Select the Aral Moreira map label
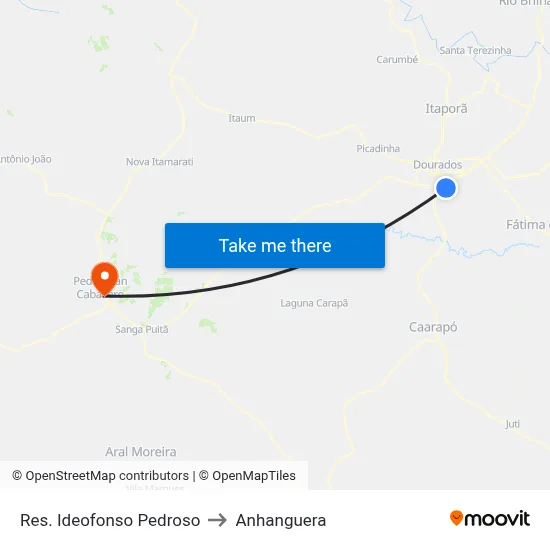This screenshot has width=550, height=550. tap(141, 452)
